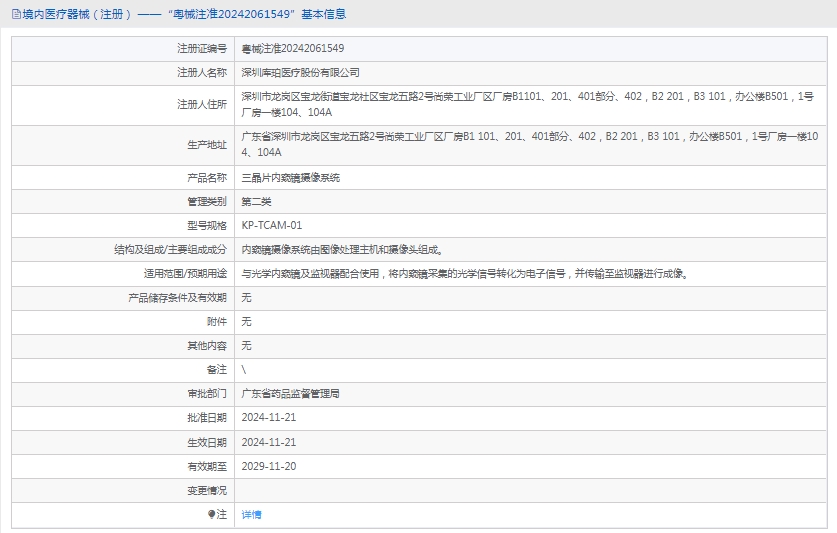Click the 注册证编号 row label
The image size is (837, 533).
point(201,48)
